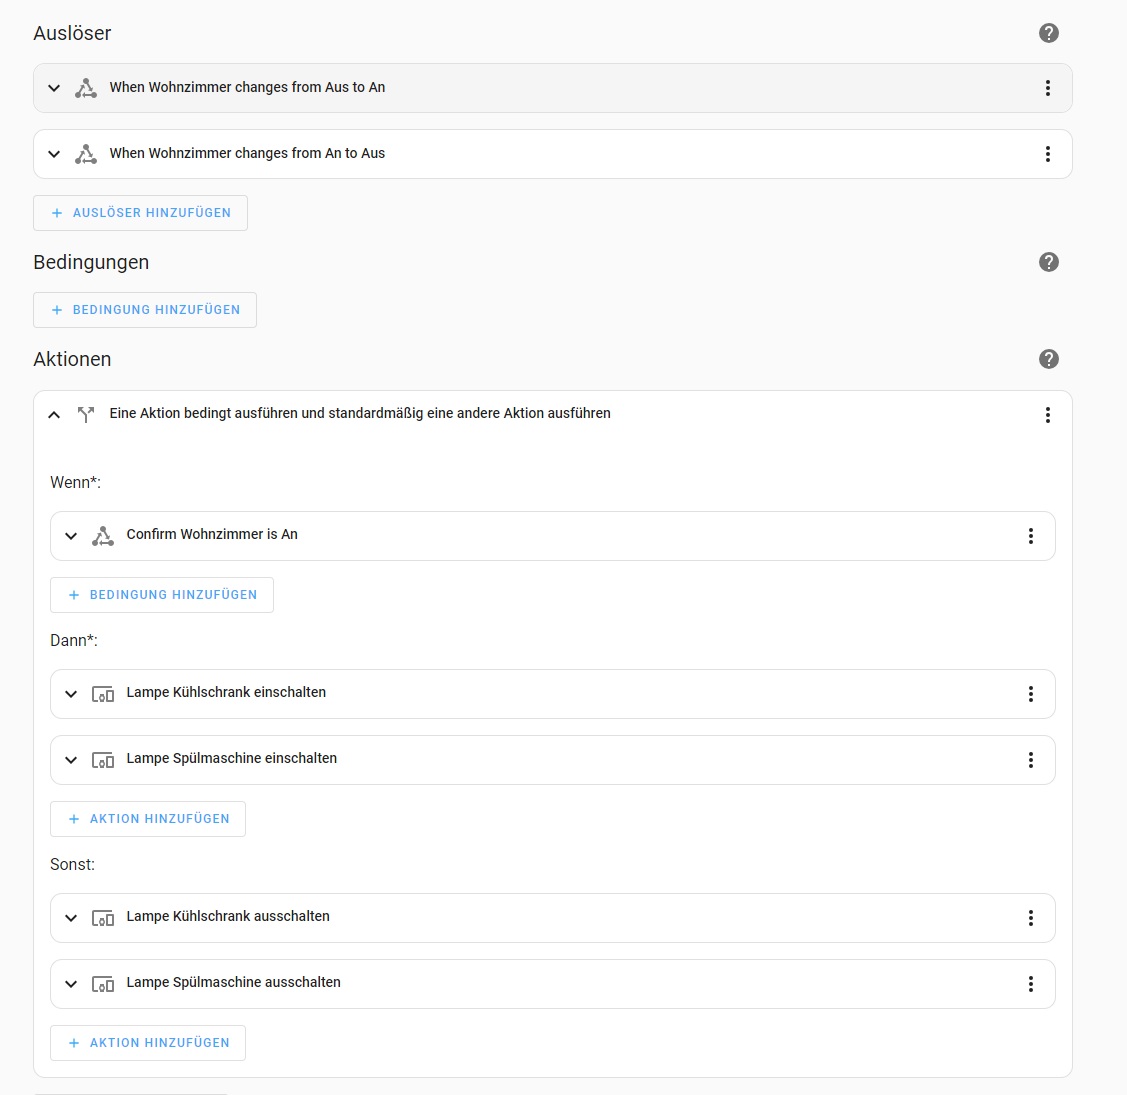Expand the 'Aus to An' trigger

coord(54,88)
